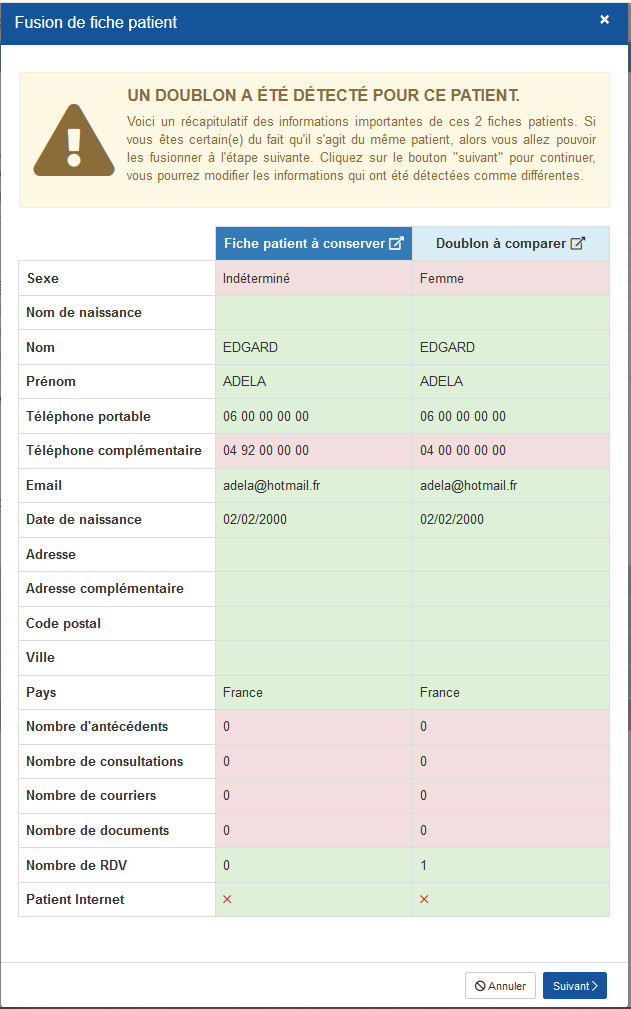This screenshot has width=631, height=1009.
Task: Click the Email row label
Action: coord(44,485)
